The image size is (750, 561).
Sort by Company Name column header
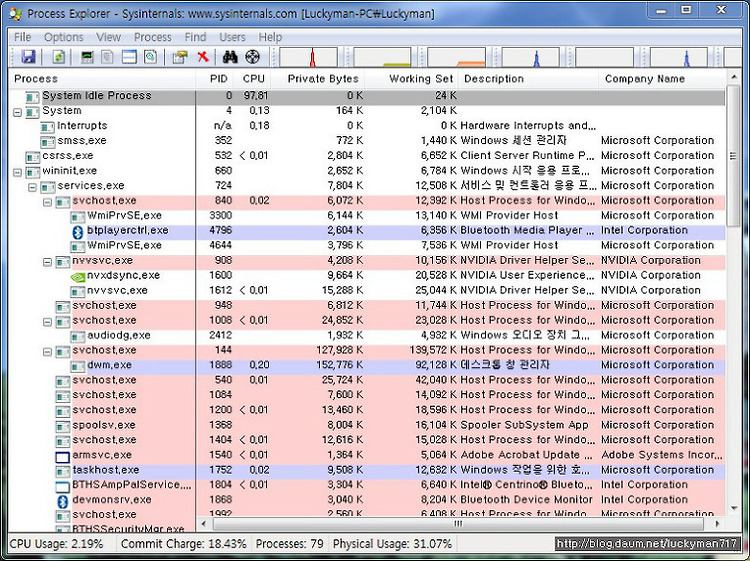[x=662, y=79]
